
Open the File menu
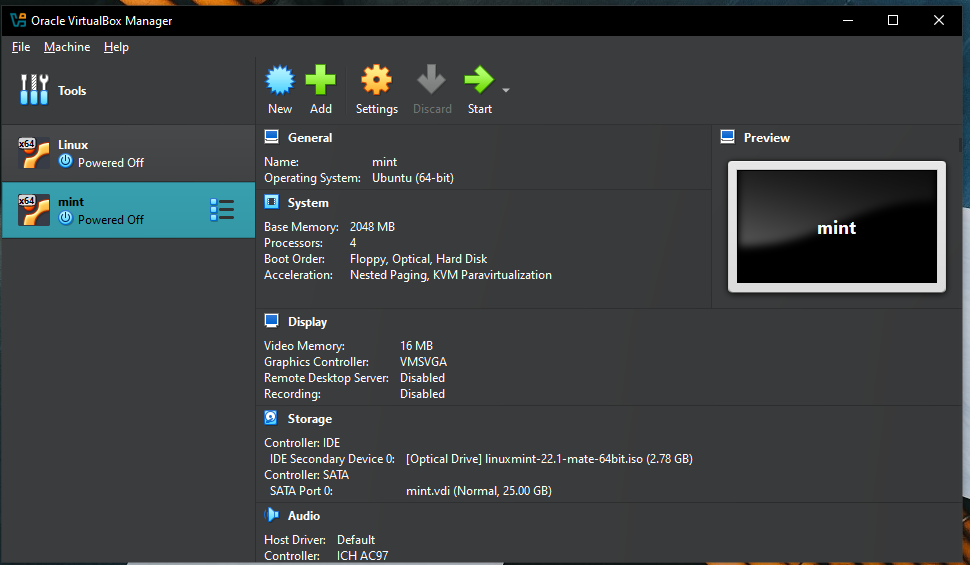click(21, 47)
